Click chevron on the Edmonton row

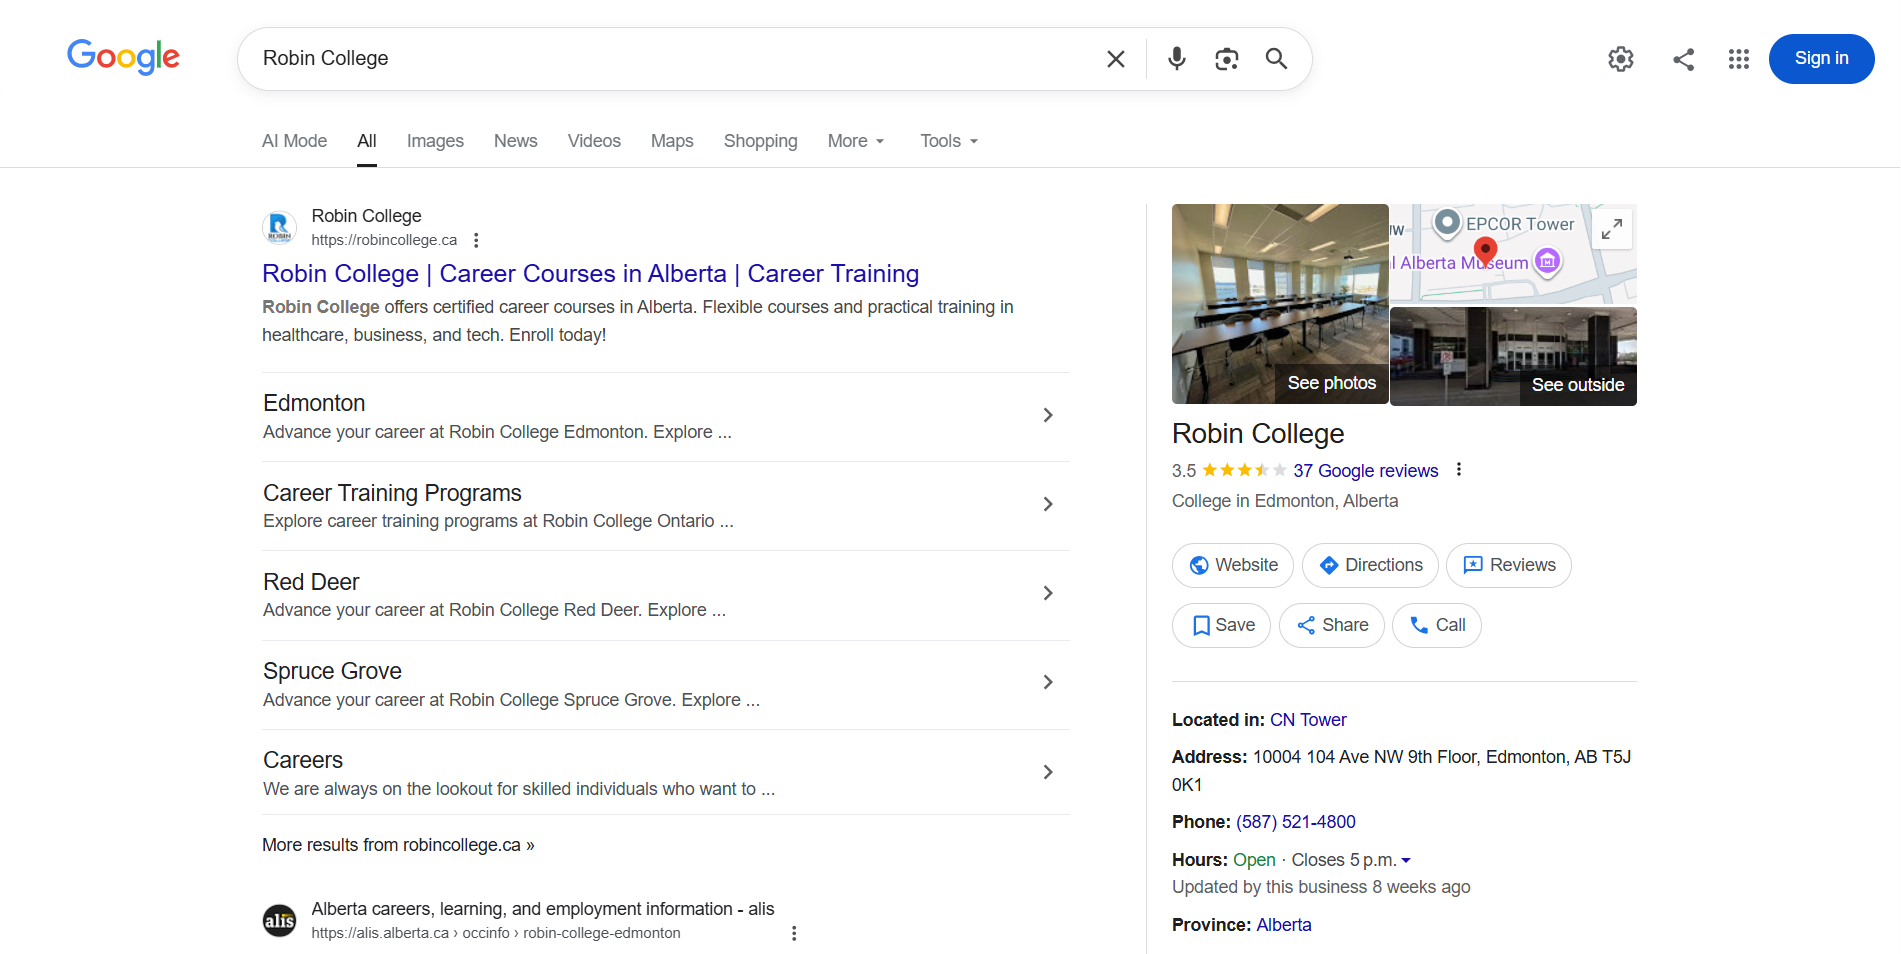[1048, 415]
